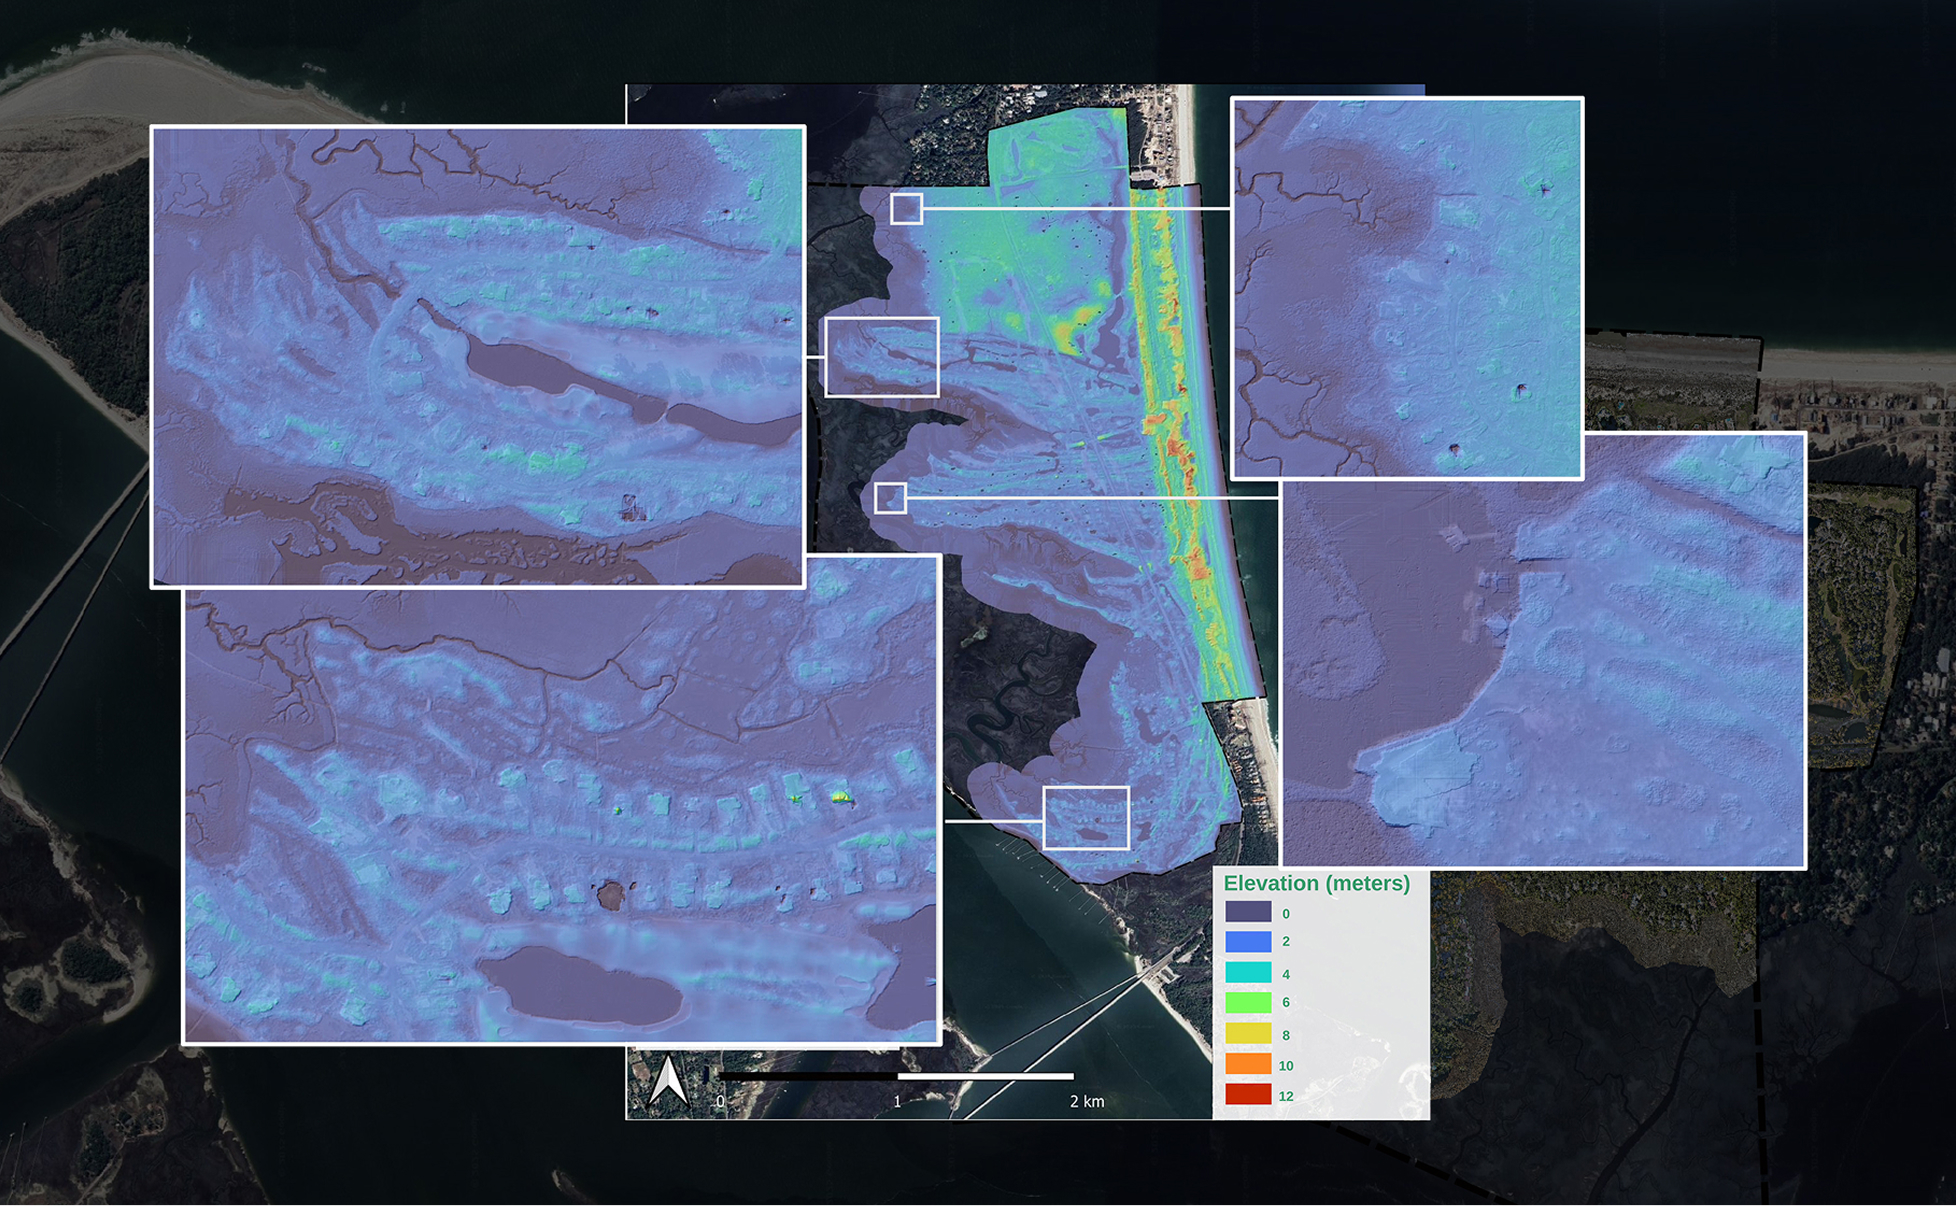Open the top-left inset map with lagoon
The height and width of the screenshot is (1206, 1956).
click(x=478, y=356)
